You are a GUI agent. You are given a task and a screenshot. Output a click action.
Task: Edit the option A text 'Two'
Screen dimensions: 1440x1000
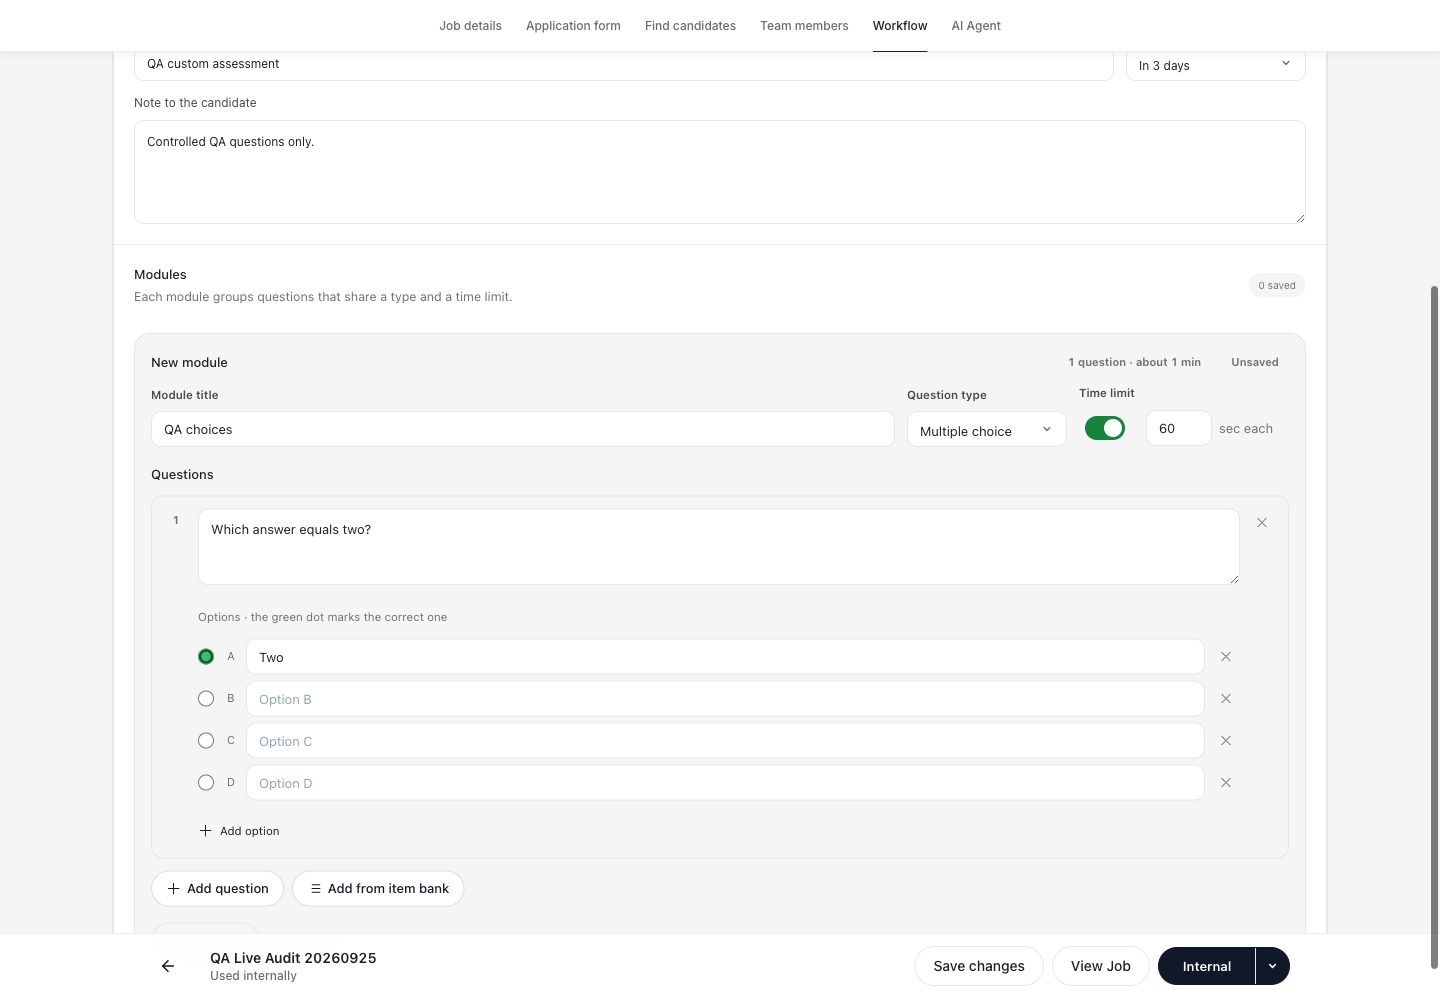(x=725, y=657)
